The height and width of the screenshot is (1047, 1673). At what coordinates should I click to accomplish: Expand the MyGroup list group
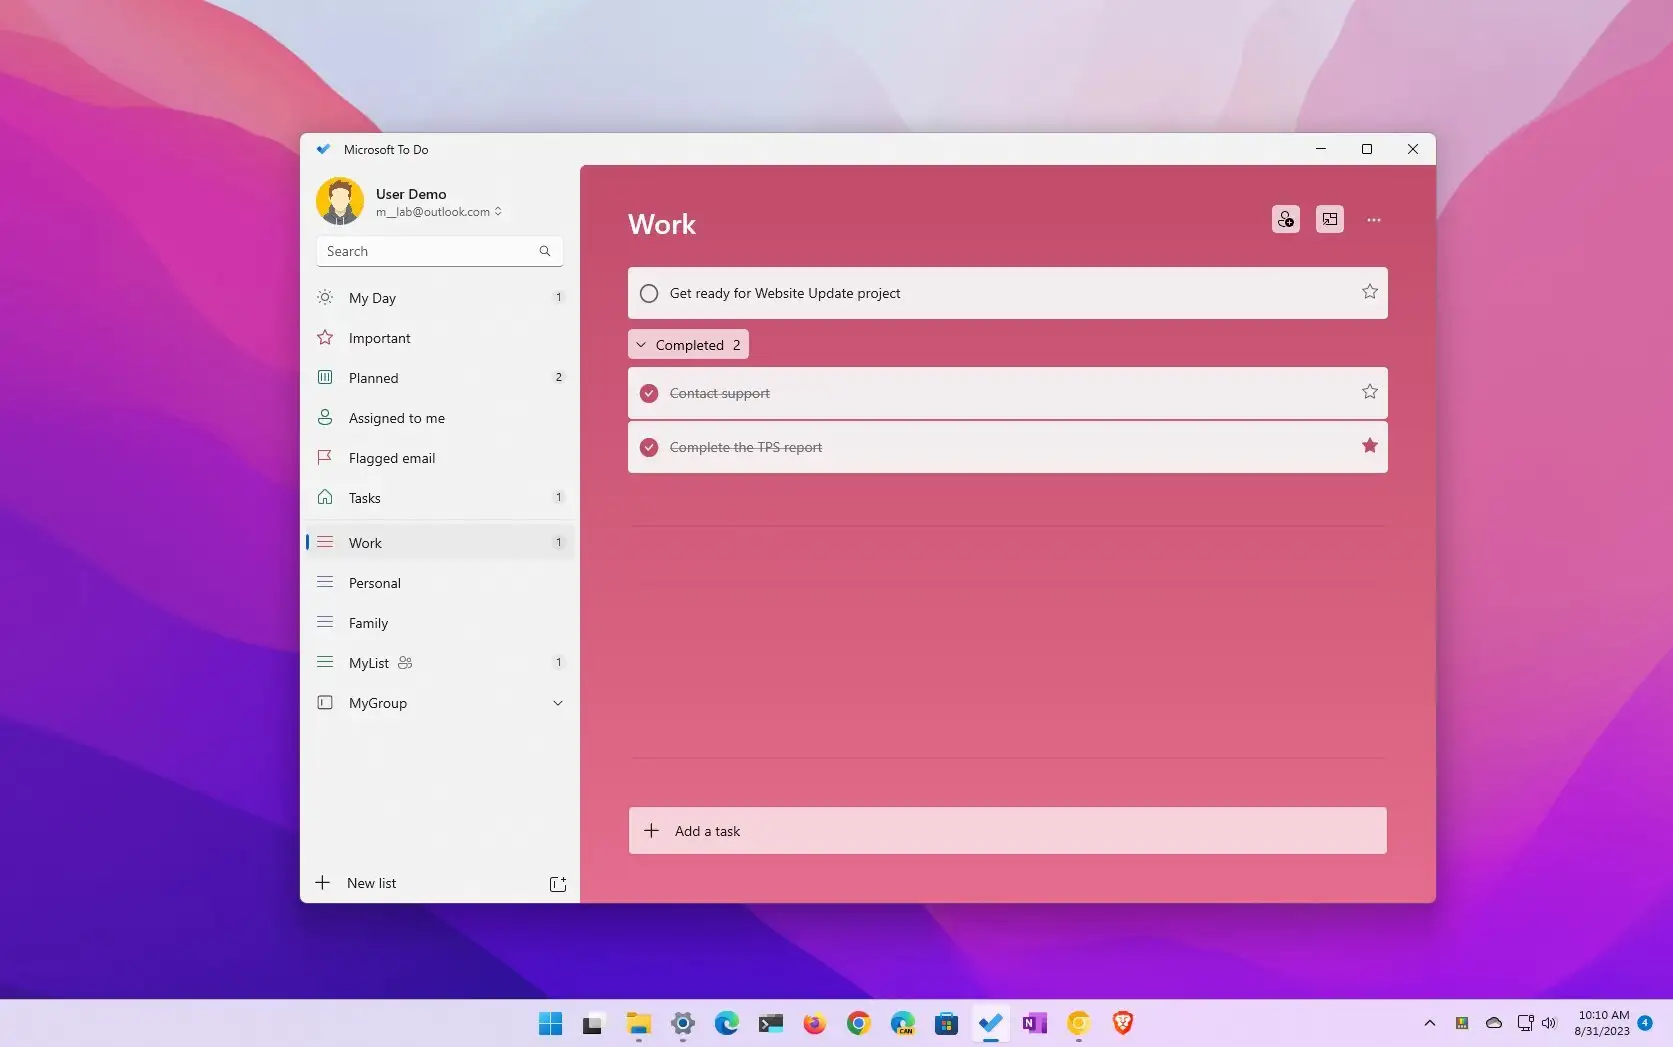[557, 703]
